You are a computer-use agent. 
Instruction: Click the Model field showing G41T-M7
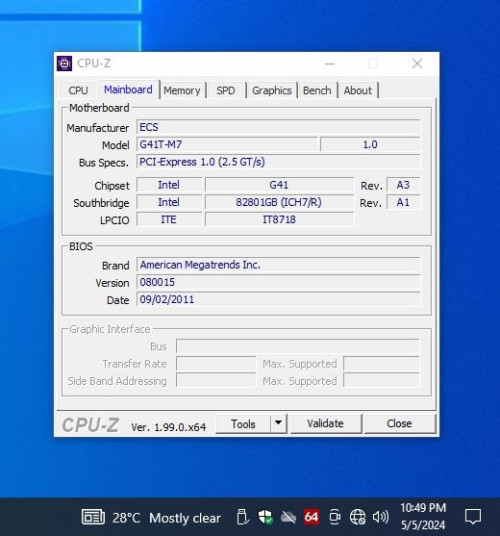point(227,144)
